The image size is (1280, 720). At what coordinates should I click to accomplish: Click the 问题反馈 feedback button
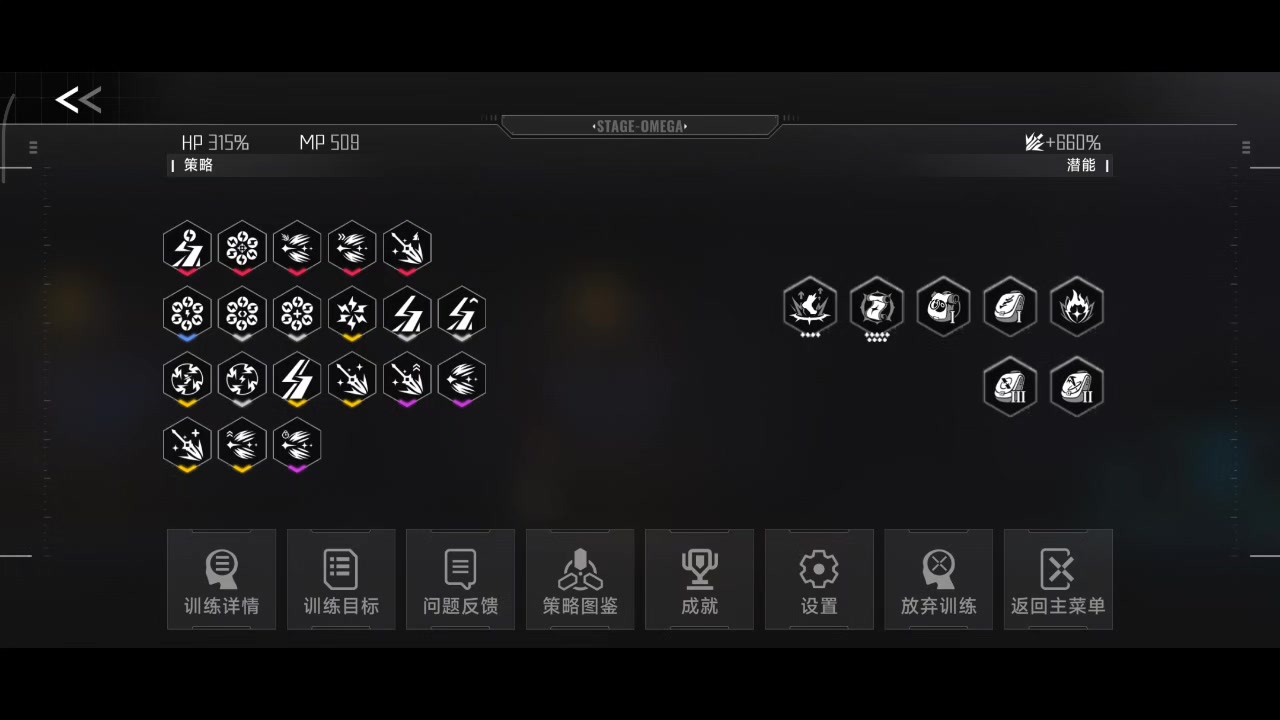[460, 580]
